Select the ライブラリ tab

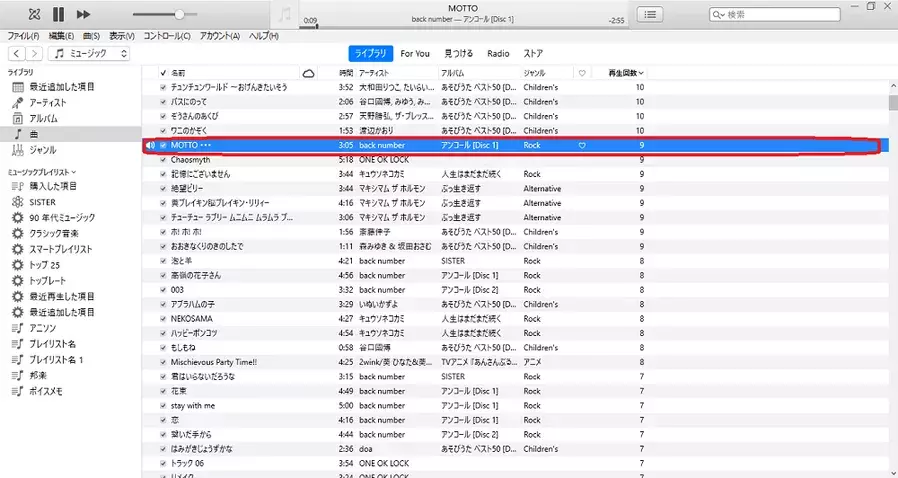point(371,53)
